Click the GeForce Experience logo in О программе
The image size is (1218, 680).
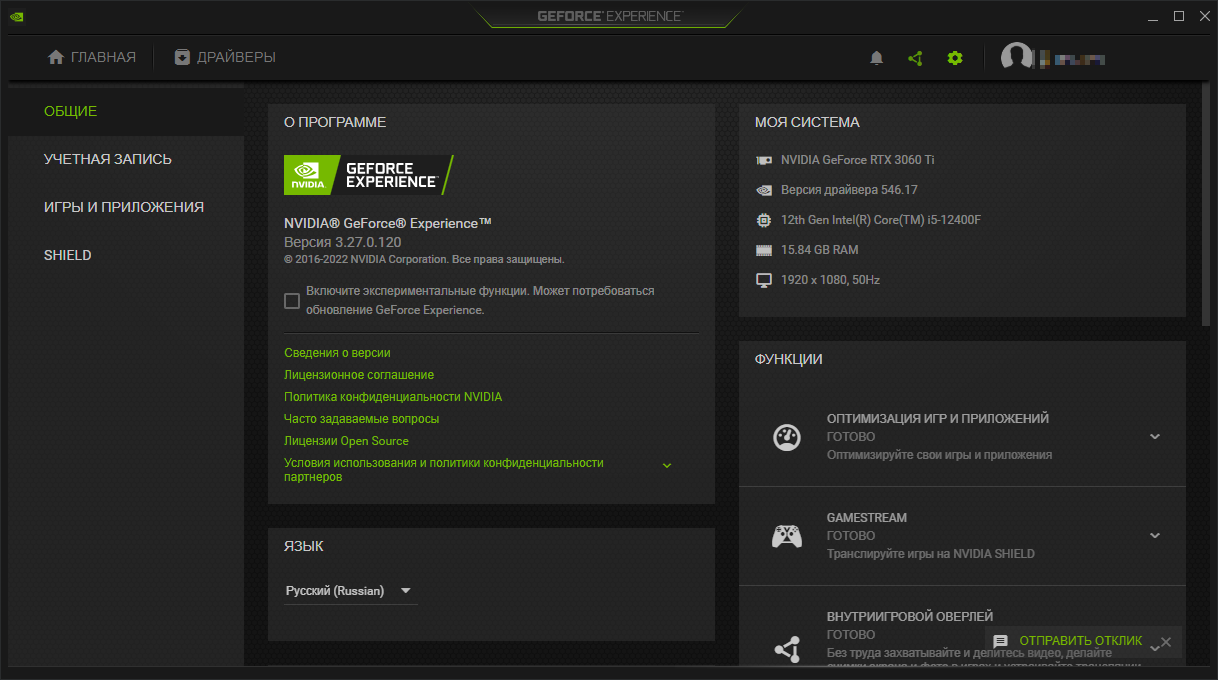click(369, 175)
